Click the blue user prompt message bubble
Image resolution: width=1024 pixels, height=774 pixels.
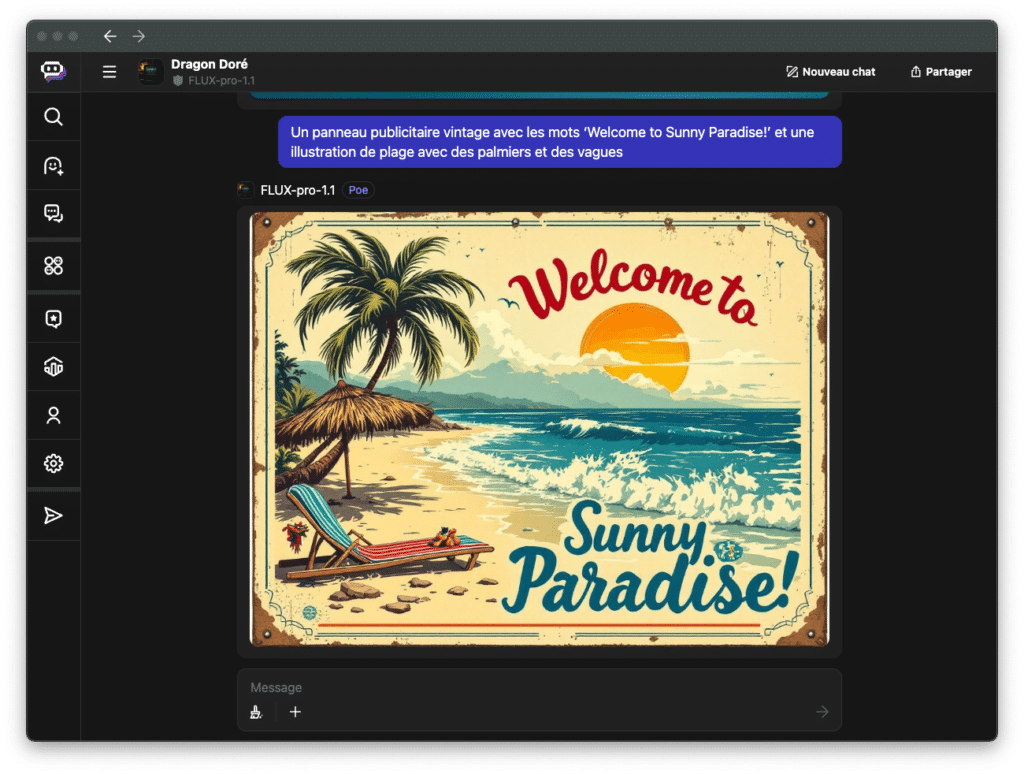click(x=560, y=142)
